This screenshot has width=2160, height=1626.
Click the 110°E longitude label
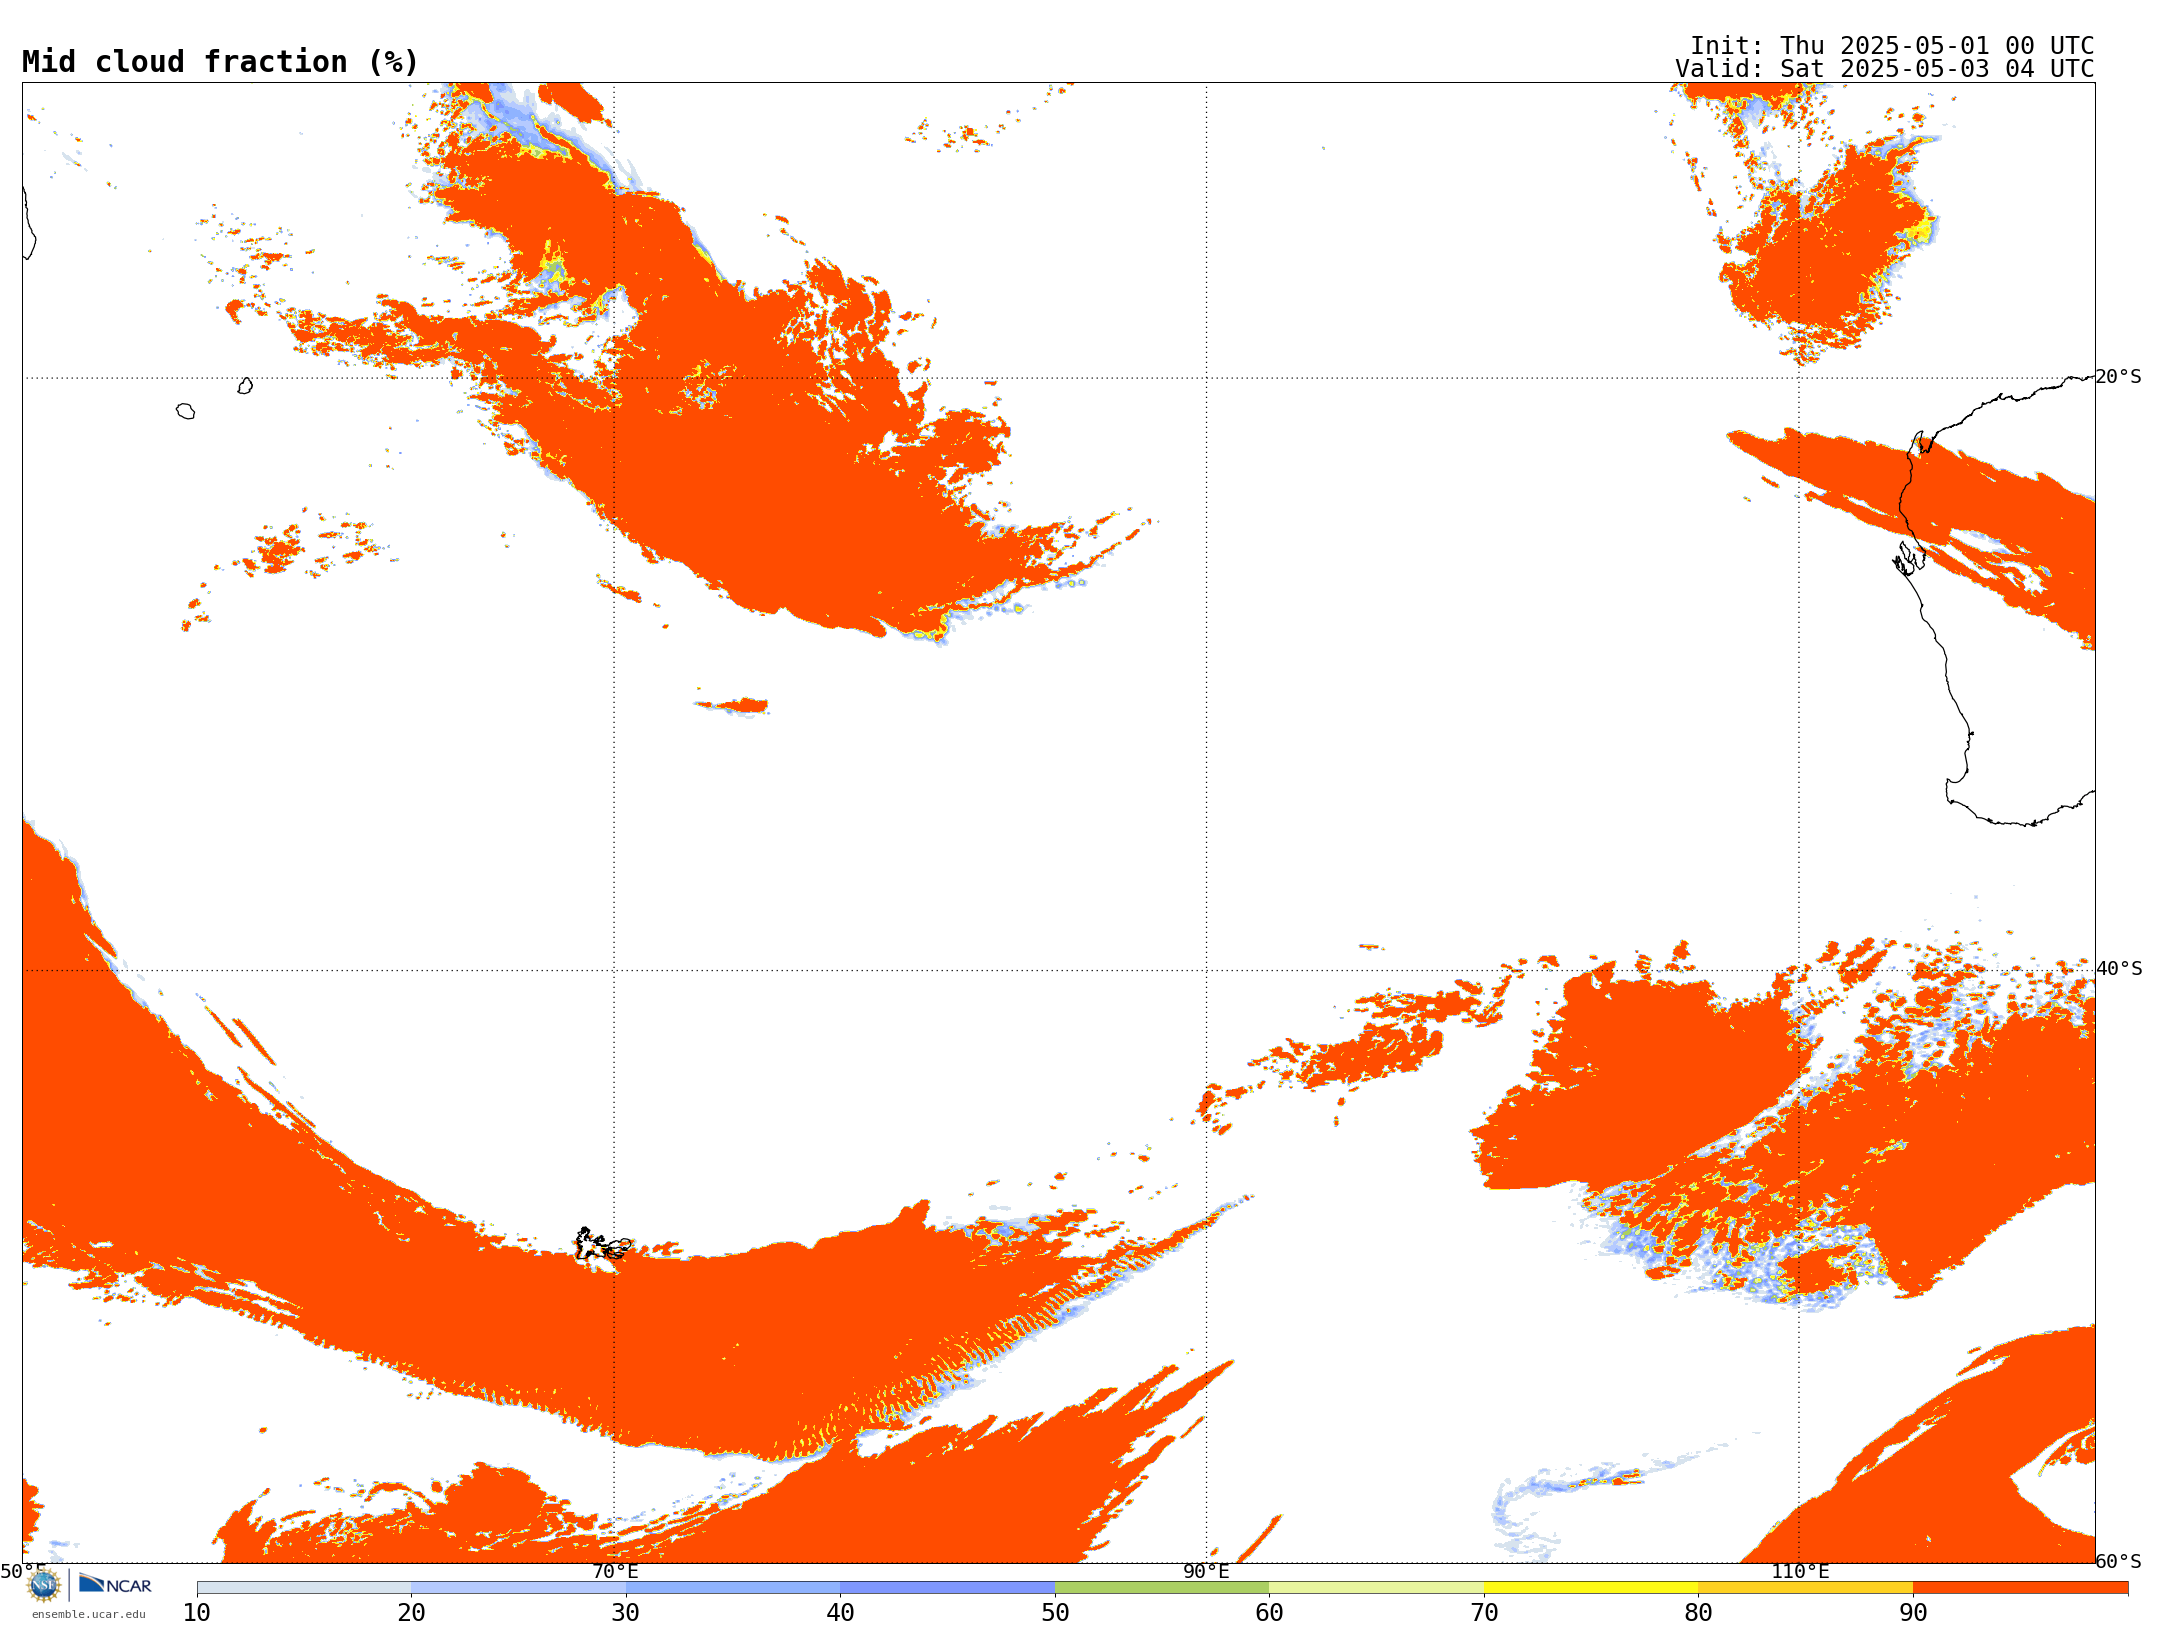point(1800,1571)
